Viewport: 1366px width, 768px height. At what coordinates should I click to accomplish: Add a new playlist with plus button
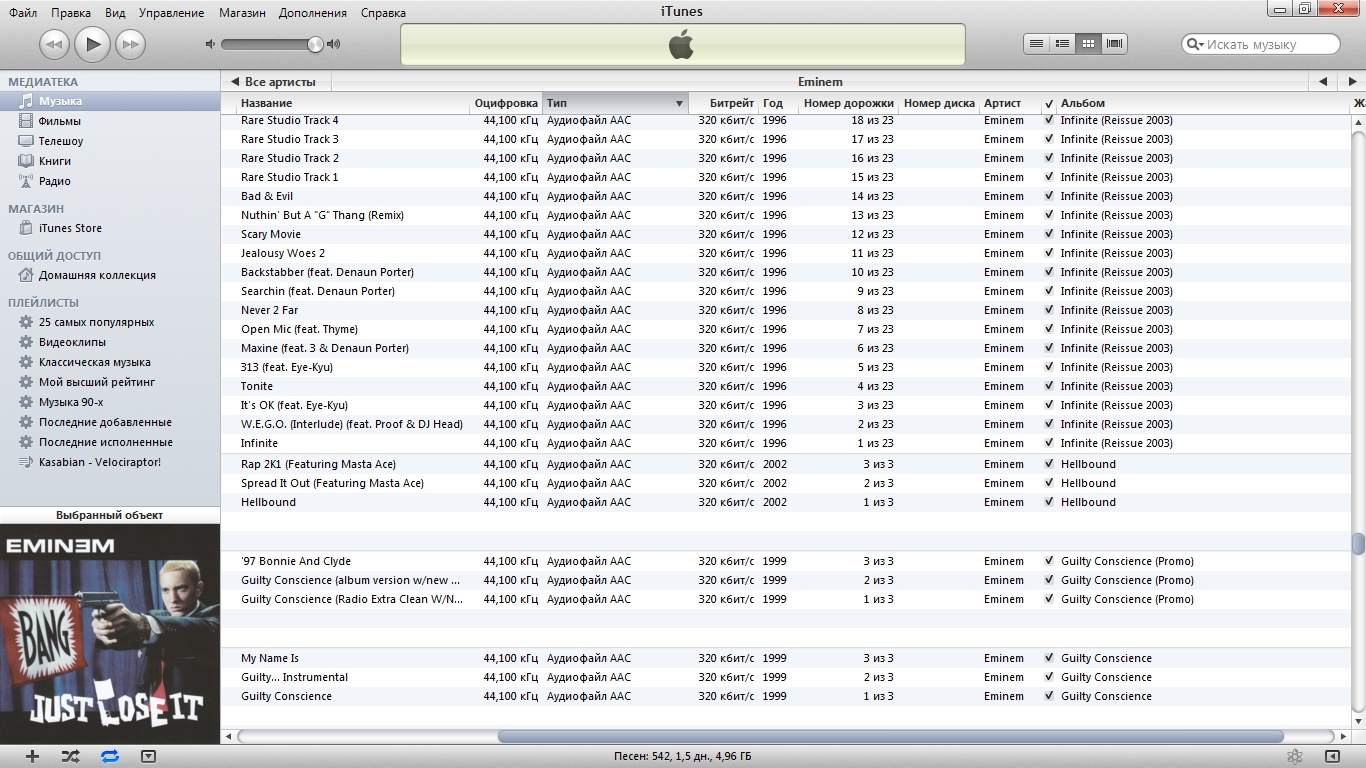32,757
